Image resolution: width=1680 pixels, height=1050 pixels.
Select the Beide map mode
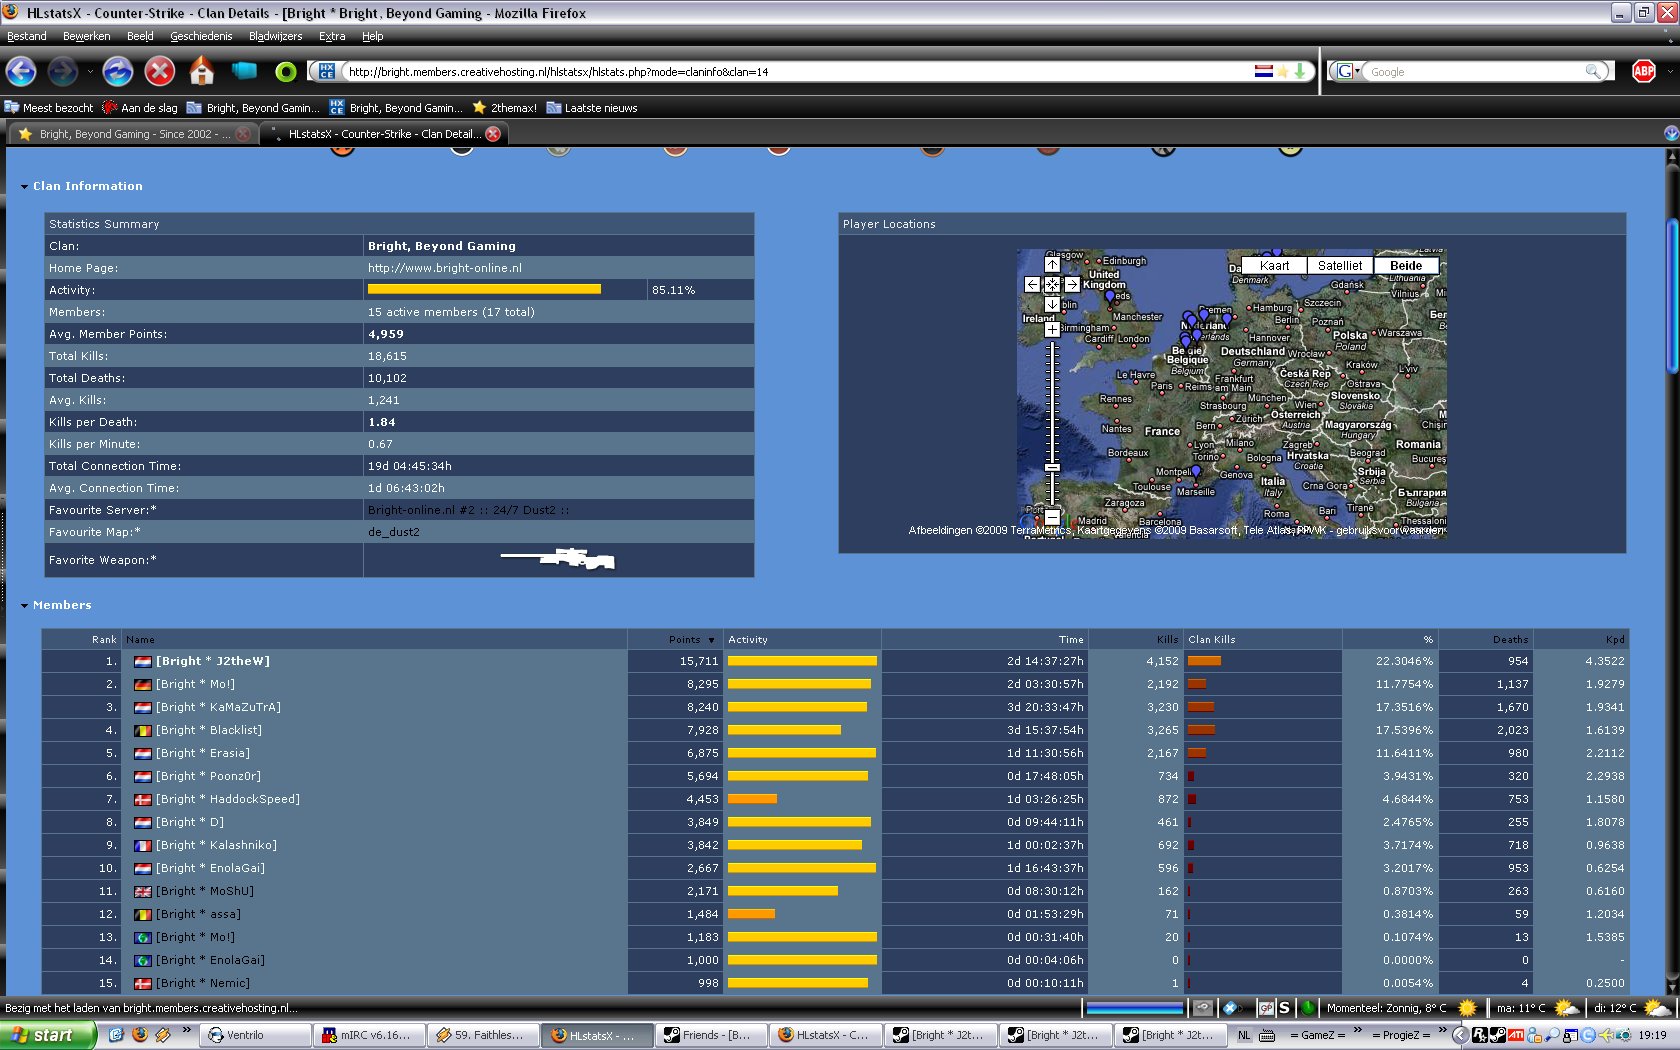(x=1405, y=266)
